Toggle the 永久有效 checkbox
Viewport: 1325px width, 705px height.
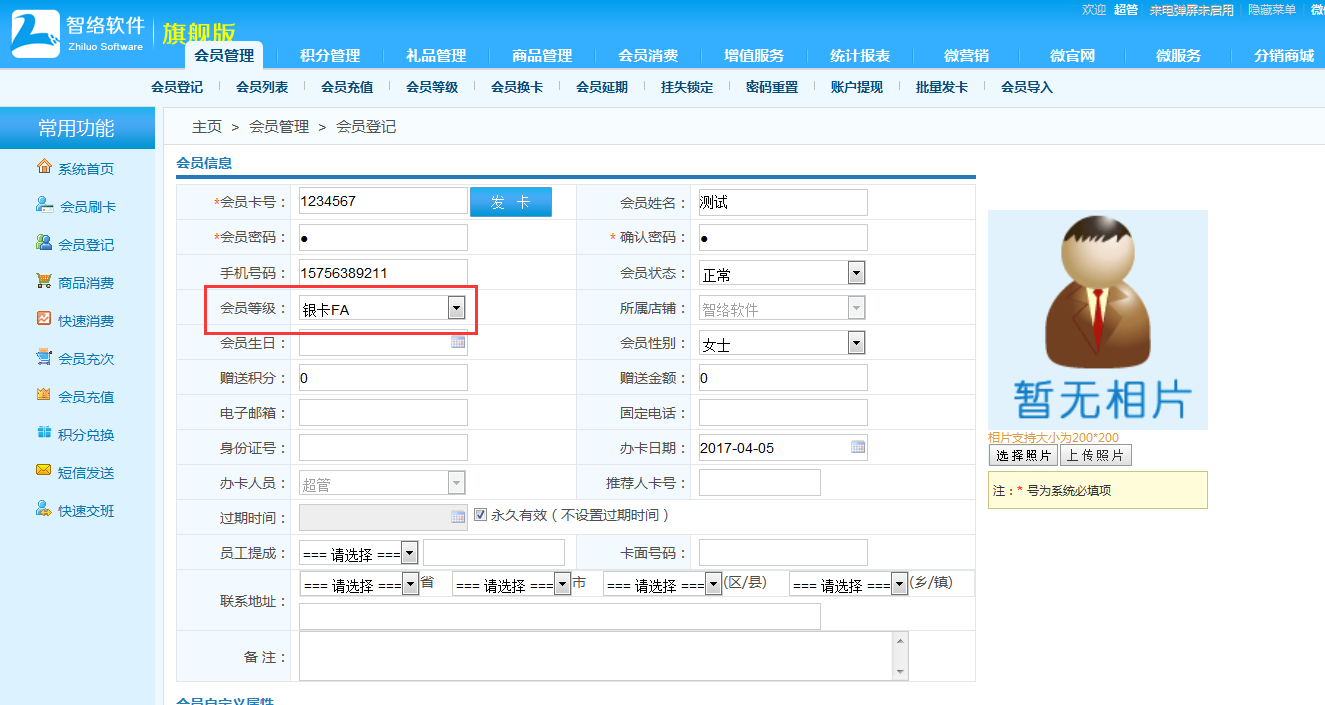click(480, 515)
